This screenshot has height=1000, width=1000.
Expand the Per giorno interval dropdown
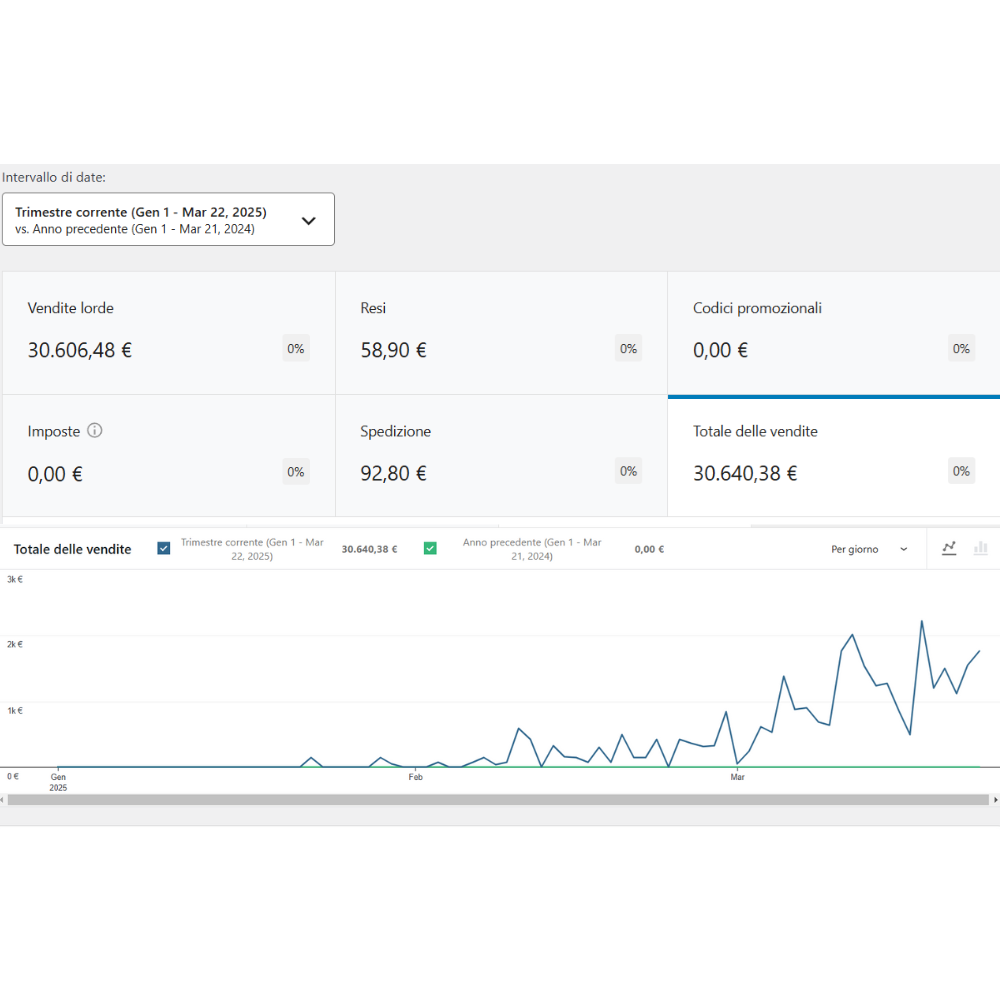pyautogui.click(x=868, y=549)
